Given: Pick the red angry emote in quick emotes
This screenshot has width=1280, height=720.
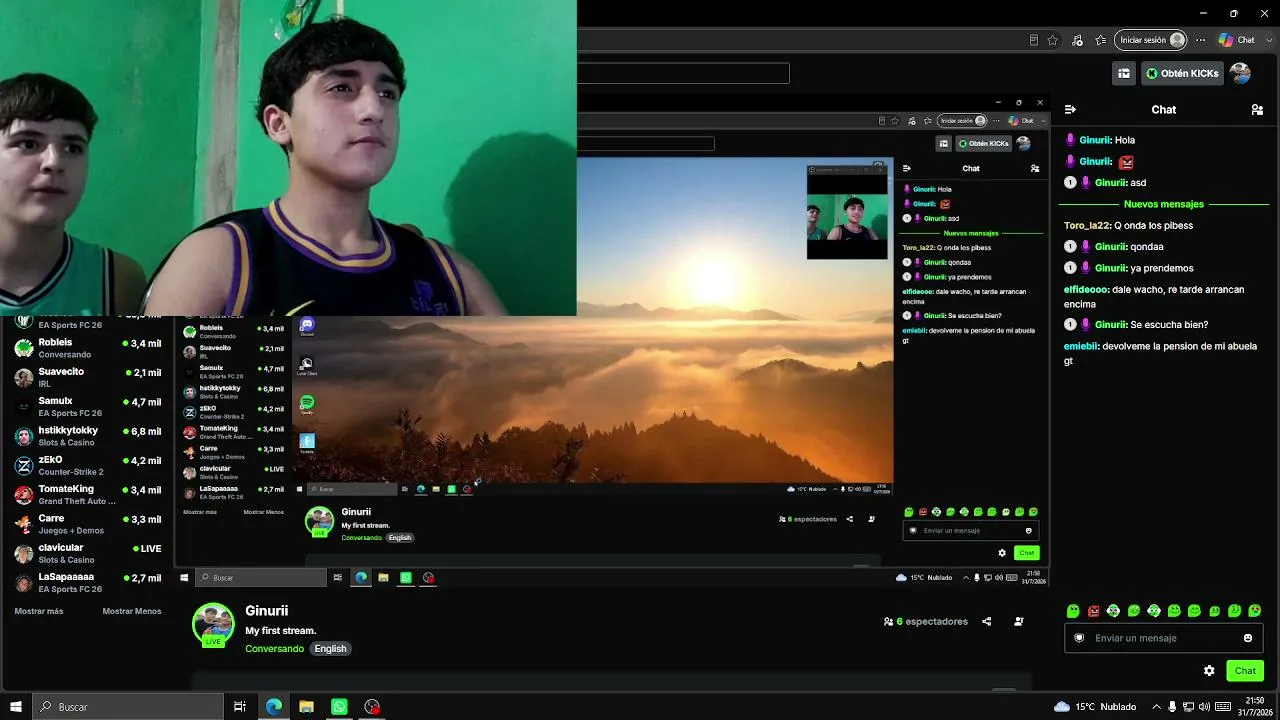Looking at the screenshot, I should coord(1093,611).
